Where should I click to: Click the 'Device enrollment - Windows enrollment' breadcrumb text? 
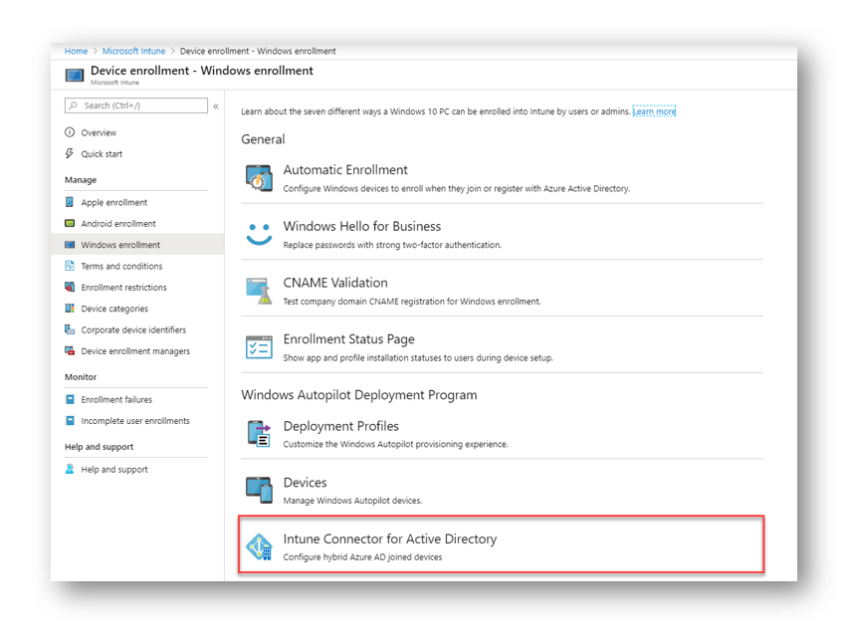coord(257,51)
